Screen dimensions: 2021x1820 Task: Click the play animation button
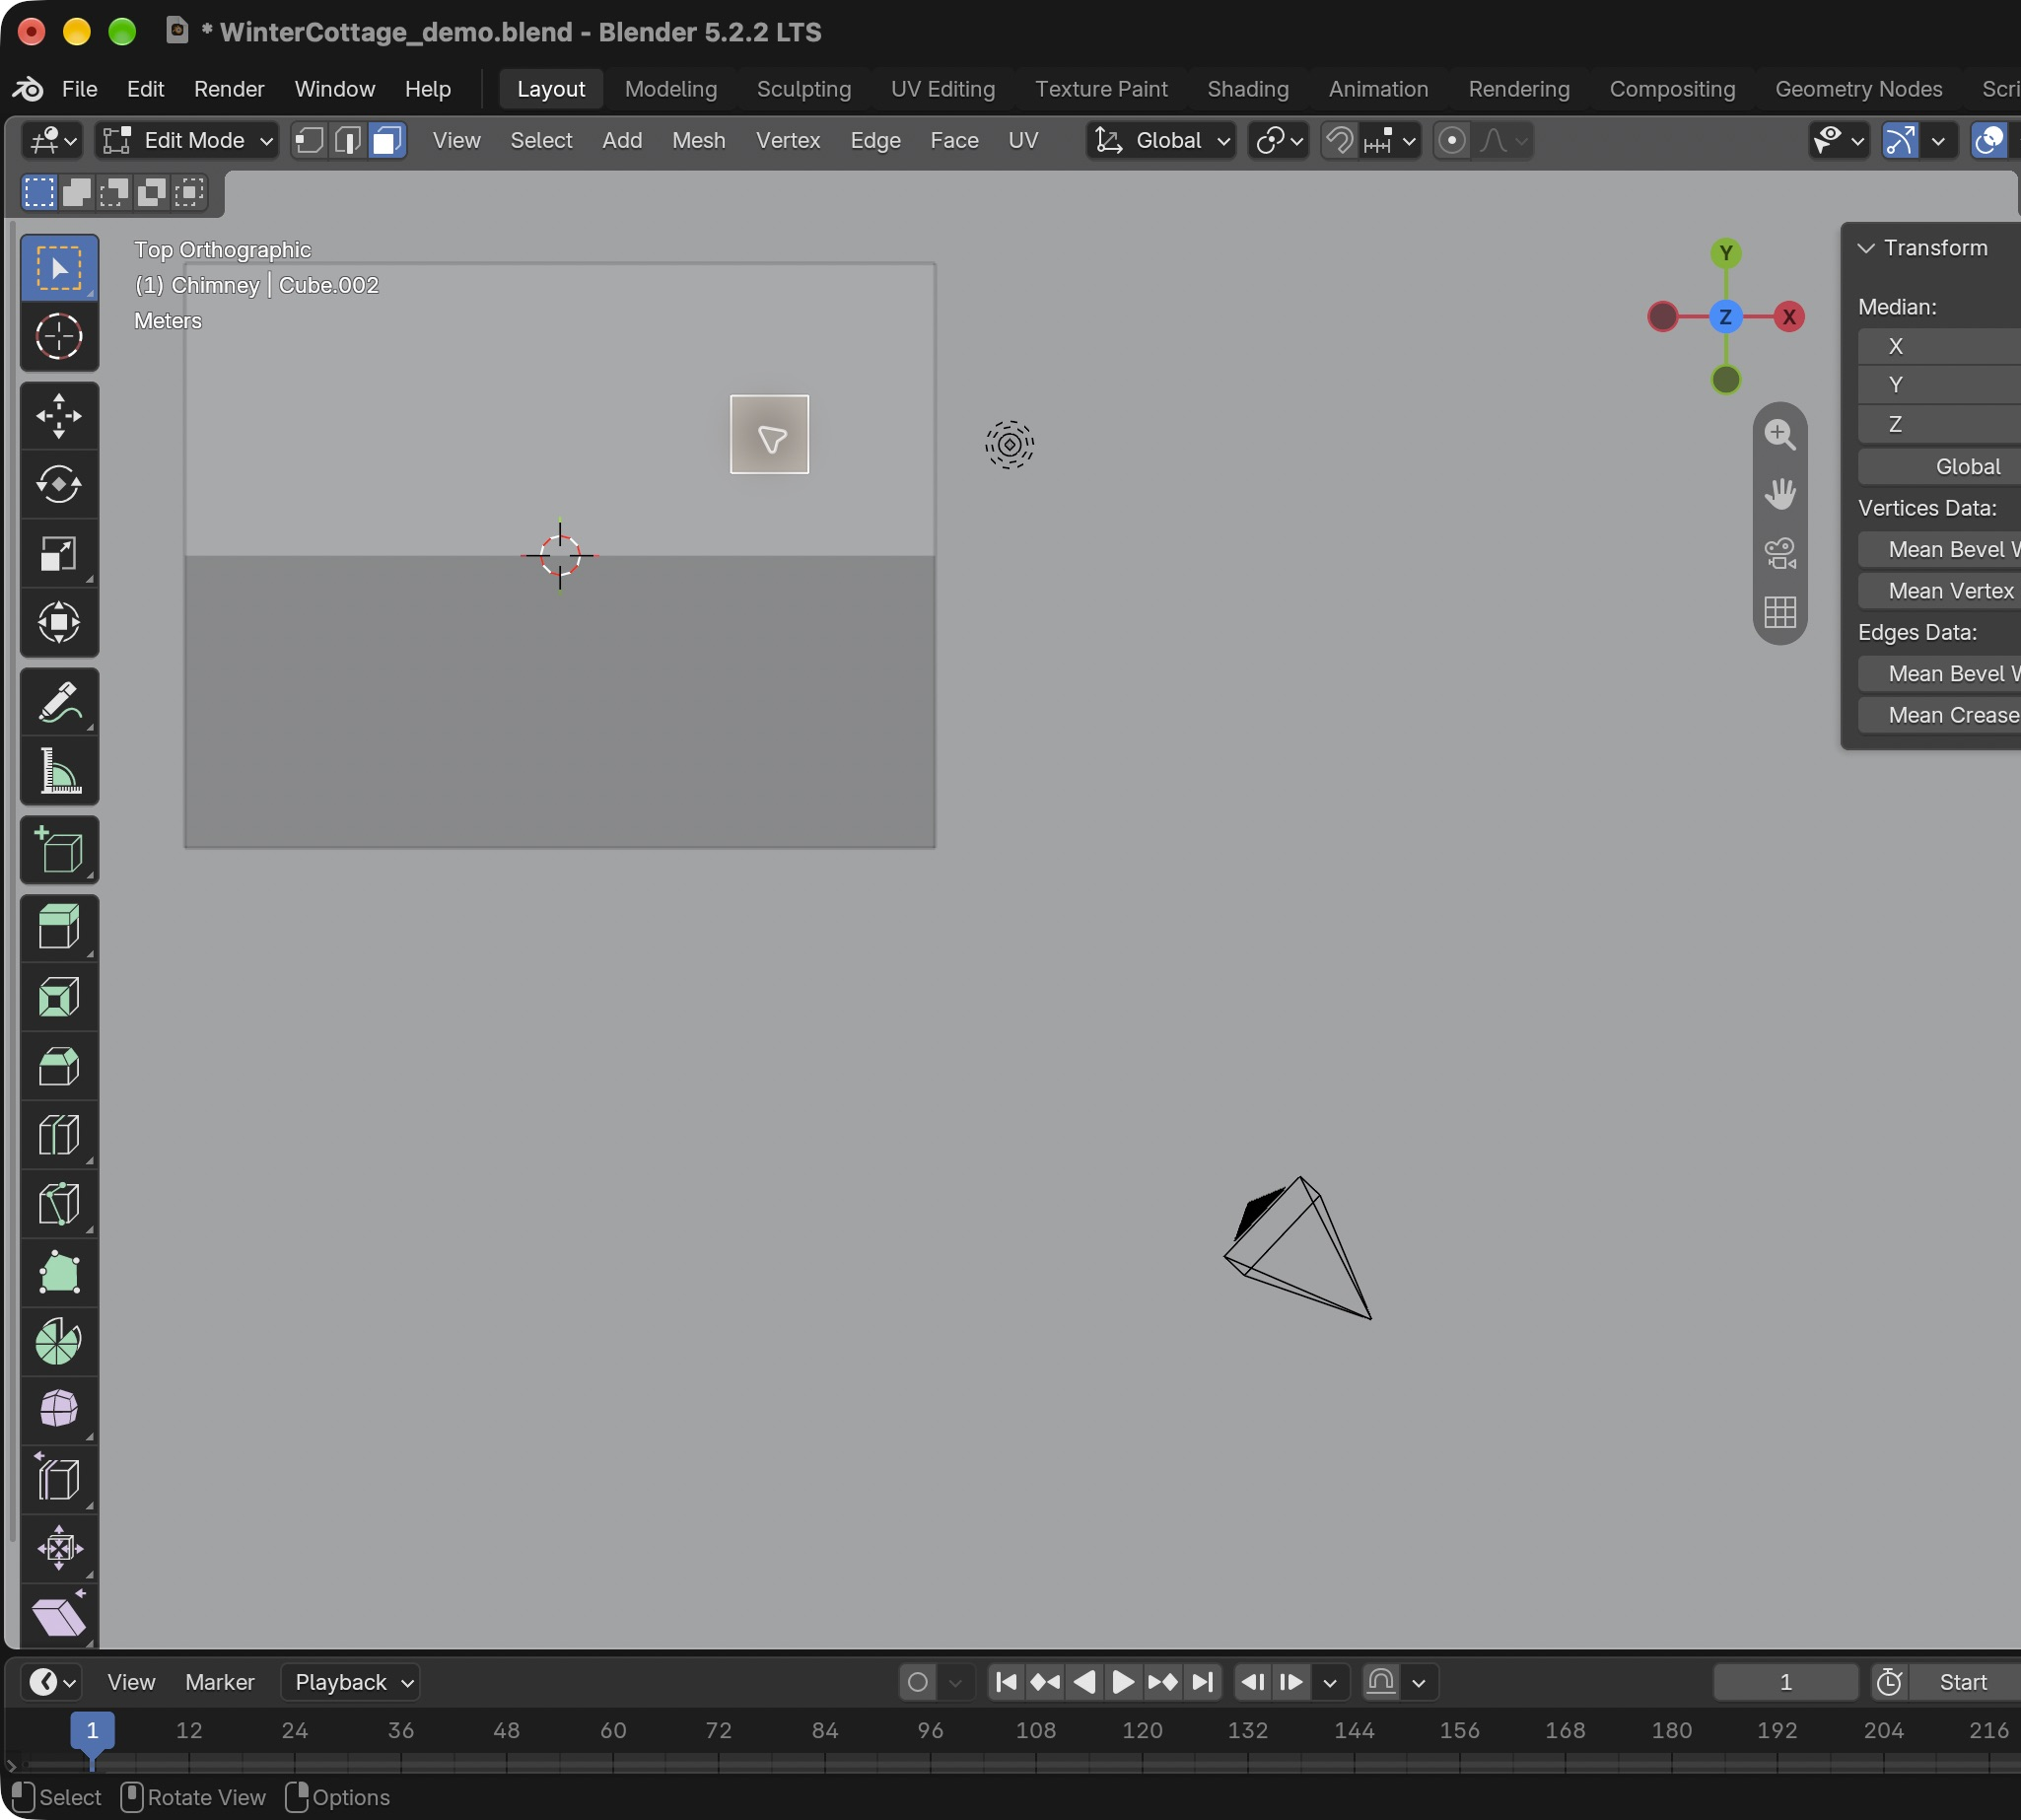(1122, 1683)
